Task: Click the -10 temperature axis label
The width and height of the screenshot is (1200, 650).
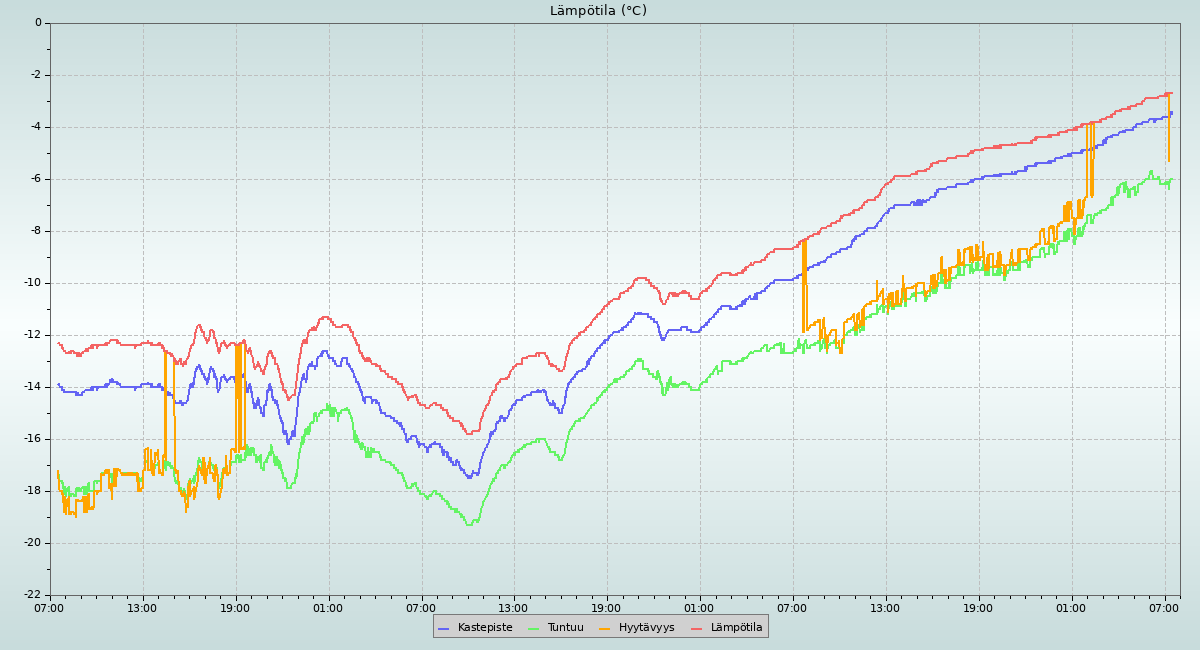Action: pyautogui.click(x=33, y=282)
